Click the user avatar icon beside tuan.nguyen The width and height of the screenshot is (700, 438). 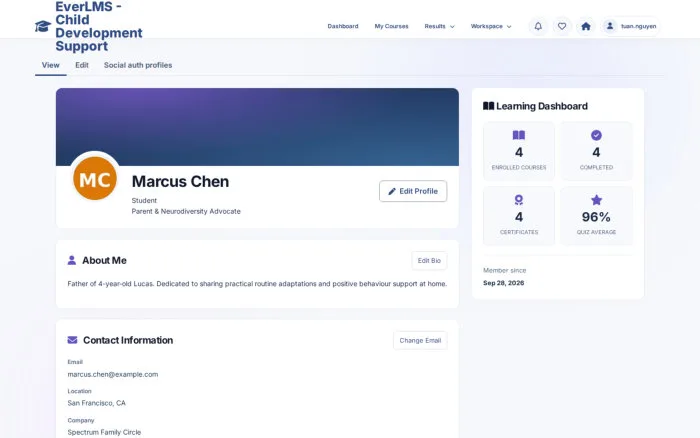(609, 26)
